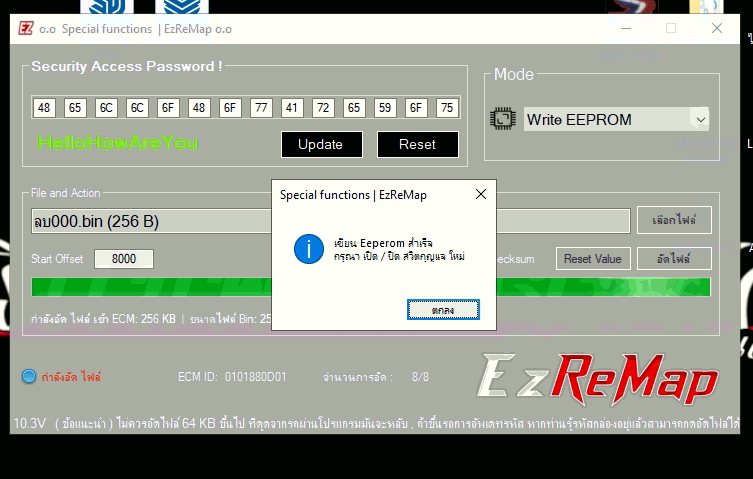The image size is (753, 479).
Task: Minimize the EzReMap window
Action: click(626, 28)
